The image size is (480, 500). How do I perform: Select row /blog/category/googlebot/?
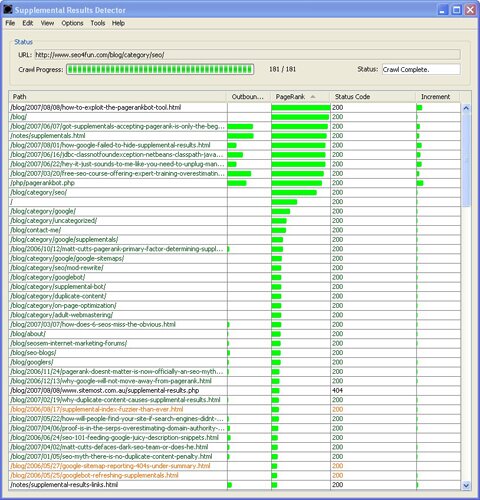click(x=235, y=277)
